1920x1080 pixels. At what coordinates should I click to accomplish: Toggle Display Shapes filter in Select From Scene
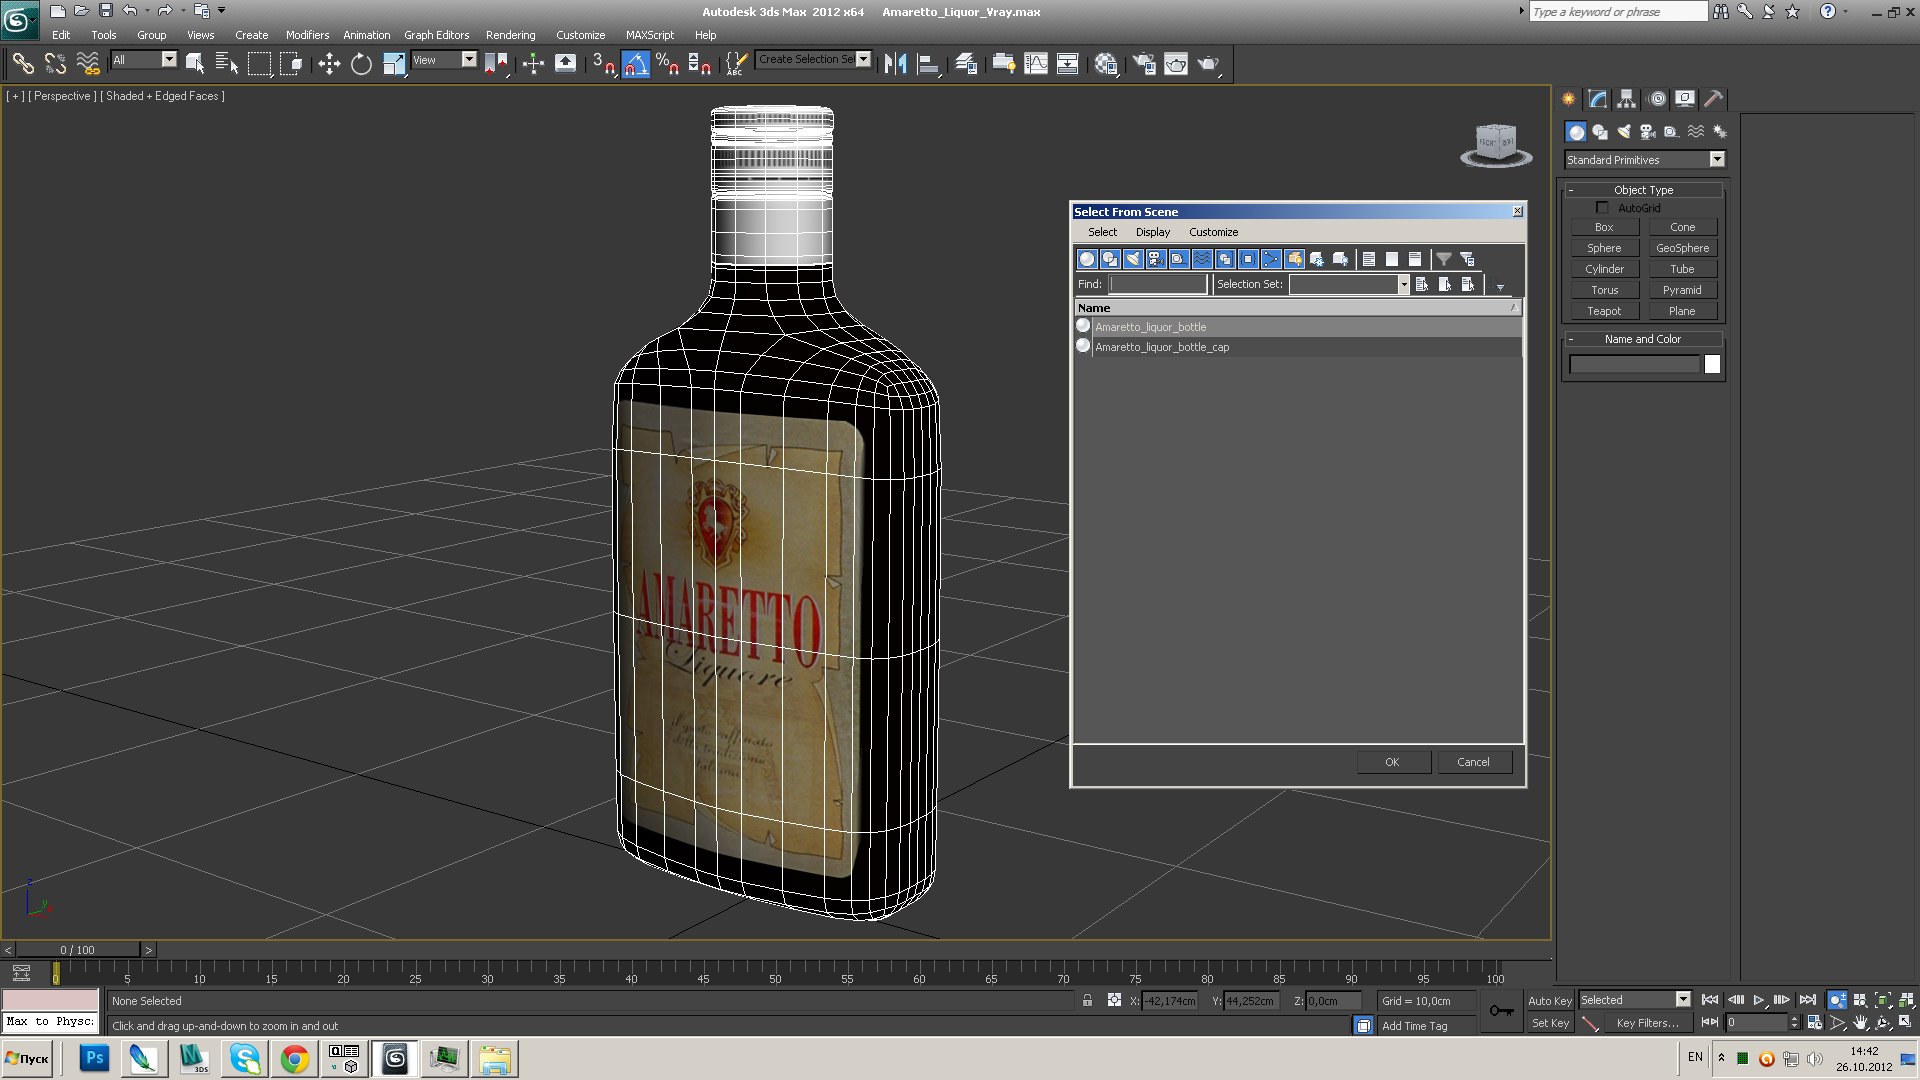pos(1110,259)
